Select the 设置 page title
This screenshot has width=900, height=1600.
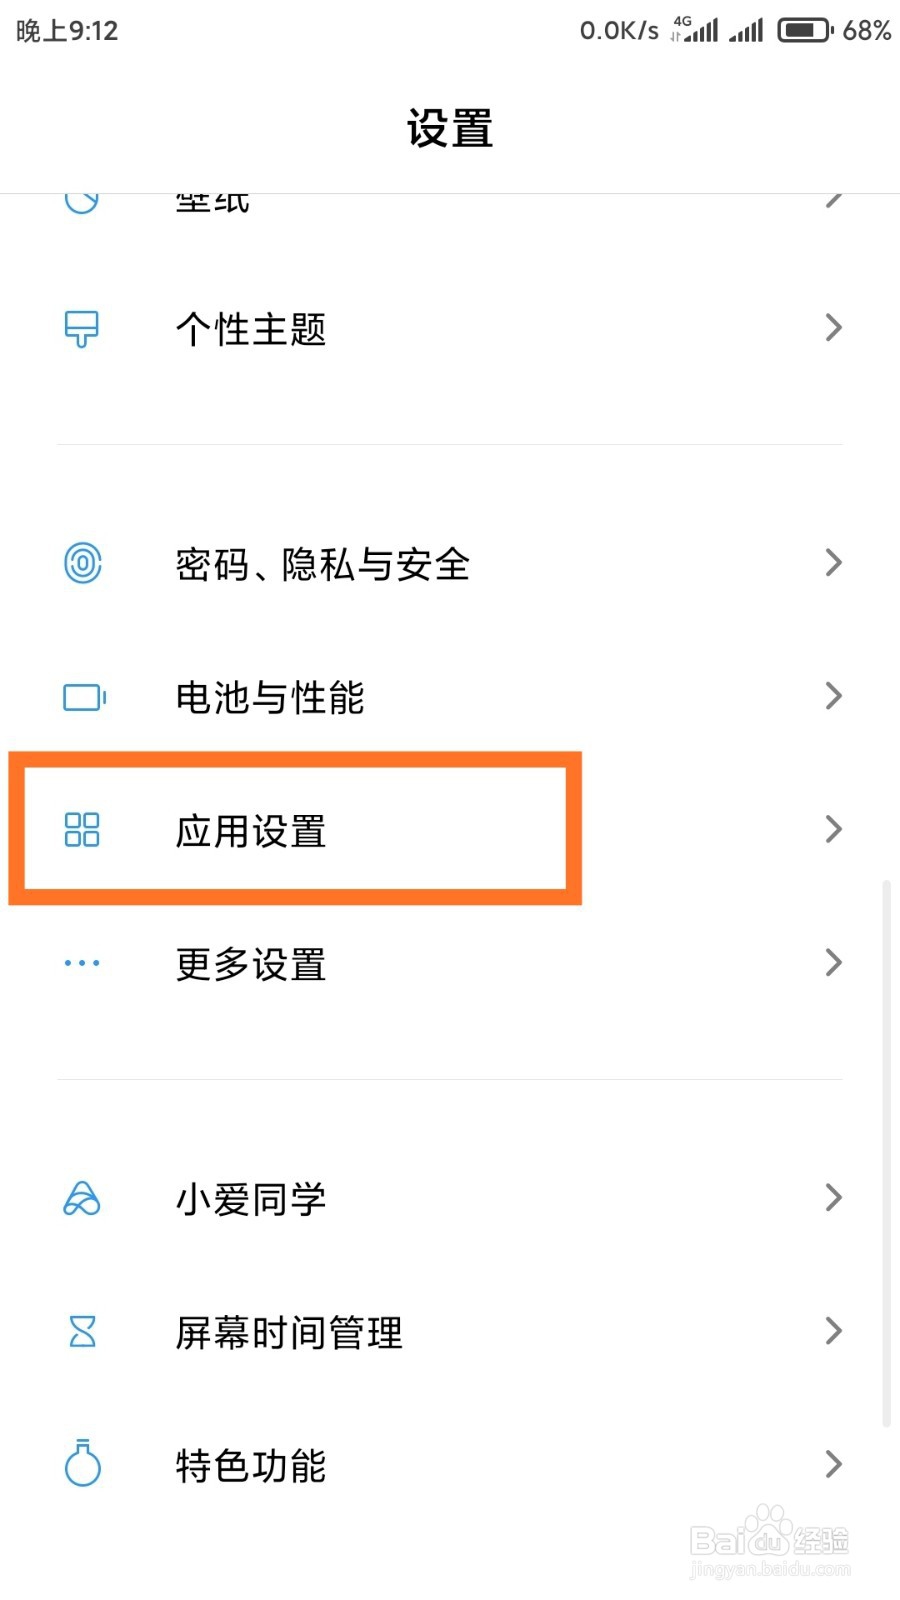pyautogui.click(x=449, y=128)
